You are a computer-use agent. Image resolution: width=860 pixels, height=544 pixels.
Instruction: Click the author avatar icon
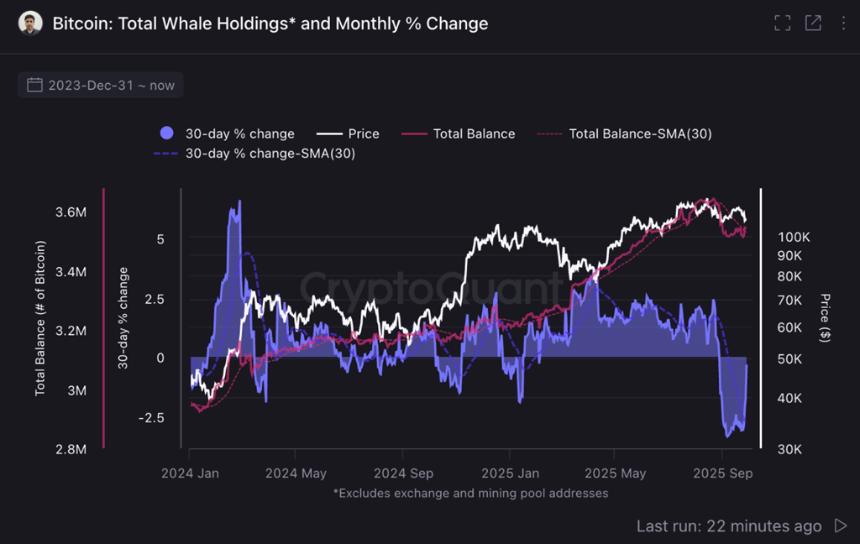pyautogui.click(x=31, y=23)
